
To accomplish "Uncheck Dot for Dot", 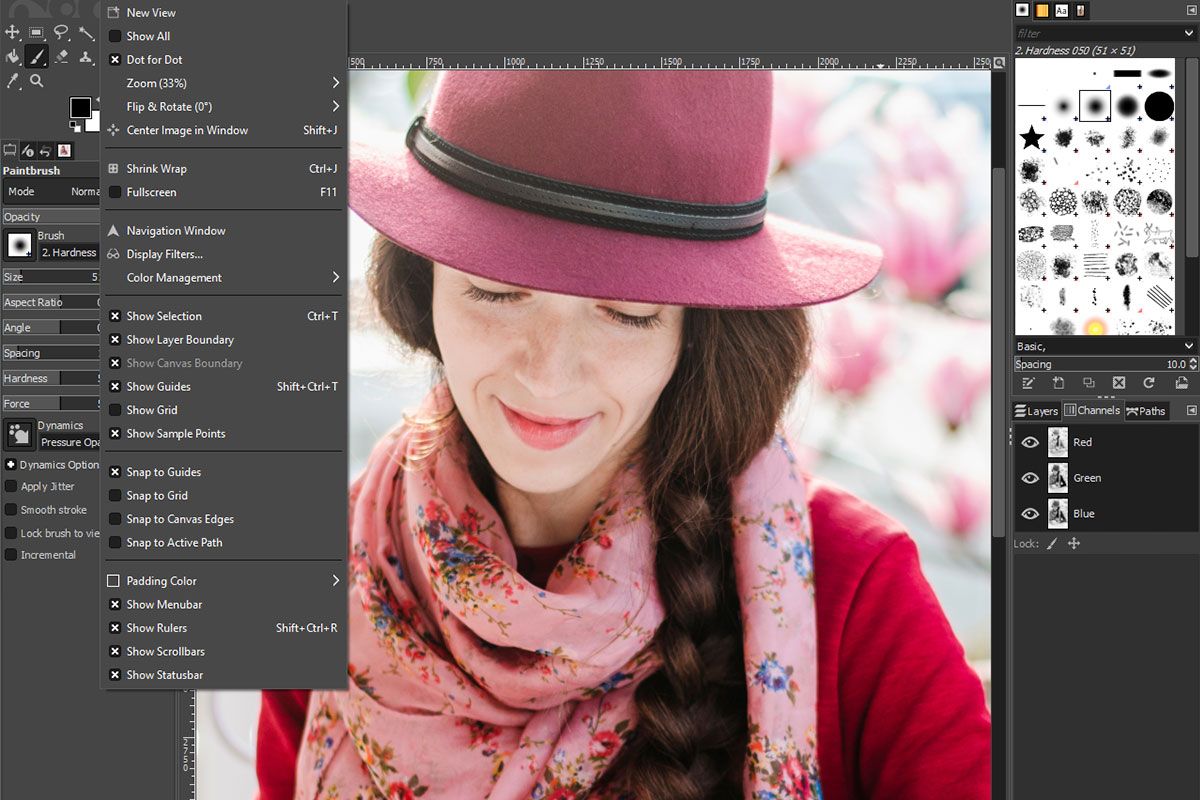I will click(115, 60).
